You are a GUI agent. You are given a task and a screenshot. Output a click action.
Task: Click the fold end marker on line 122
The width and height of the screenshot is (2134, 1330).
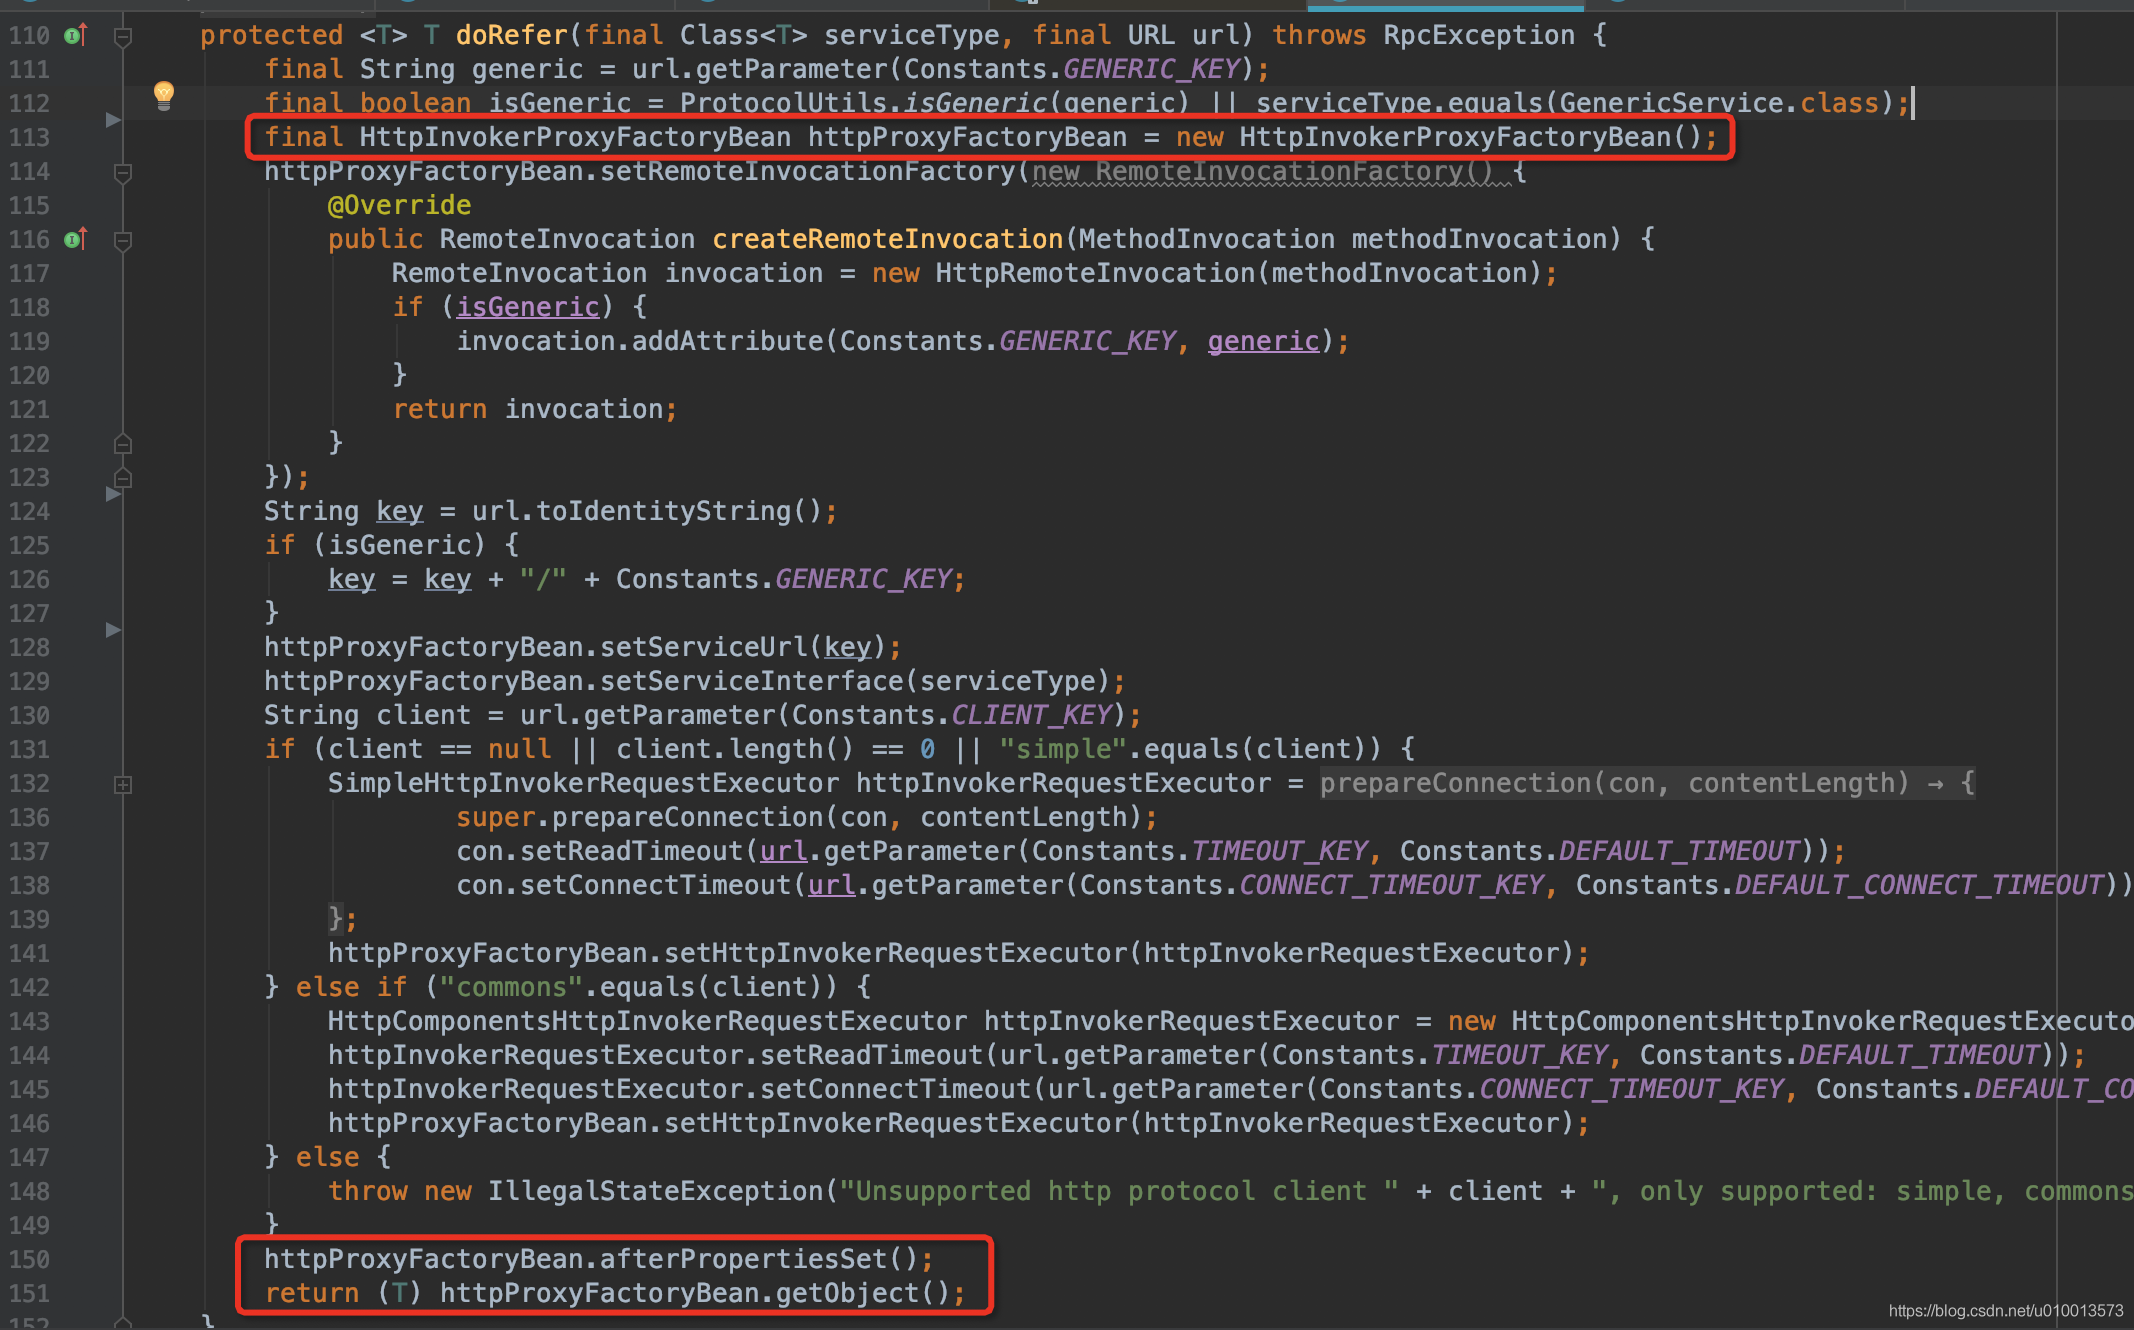coord(123,444)
